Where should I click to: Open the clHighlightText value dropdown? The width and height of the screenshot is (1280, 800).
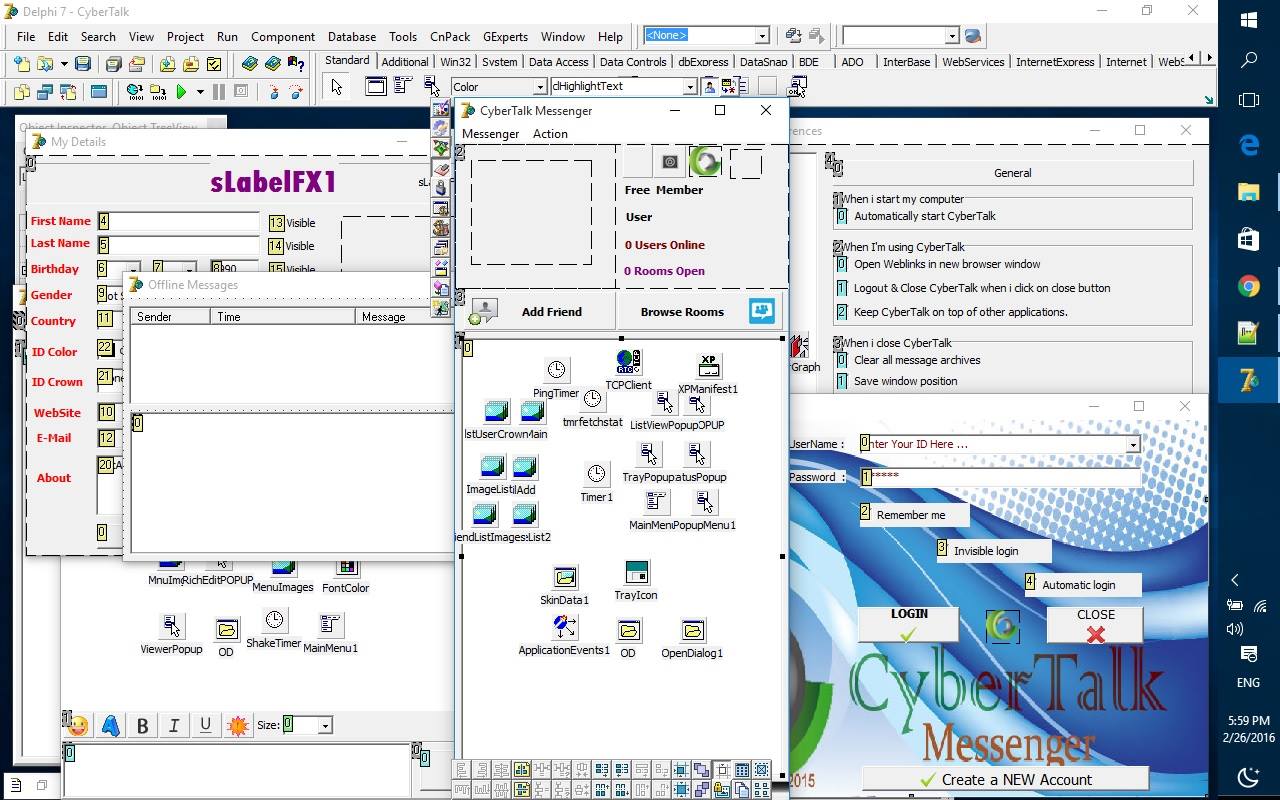click(x=689, y=87)
